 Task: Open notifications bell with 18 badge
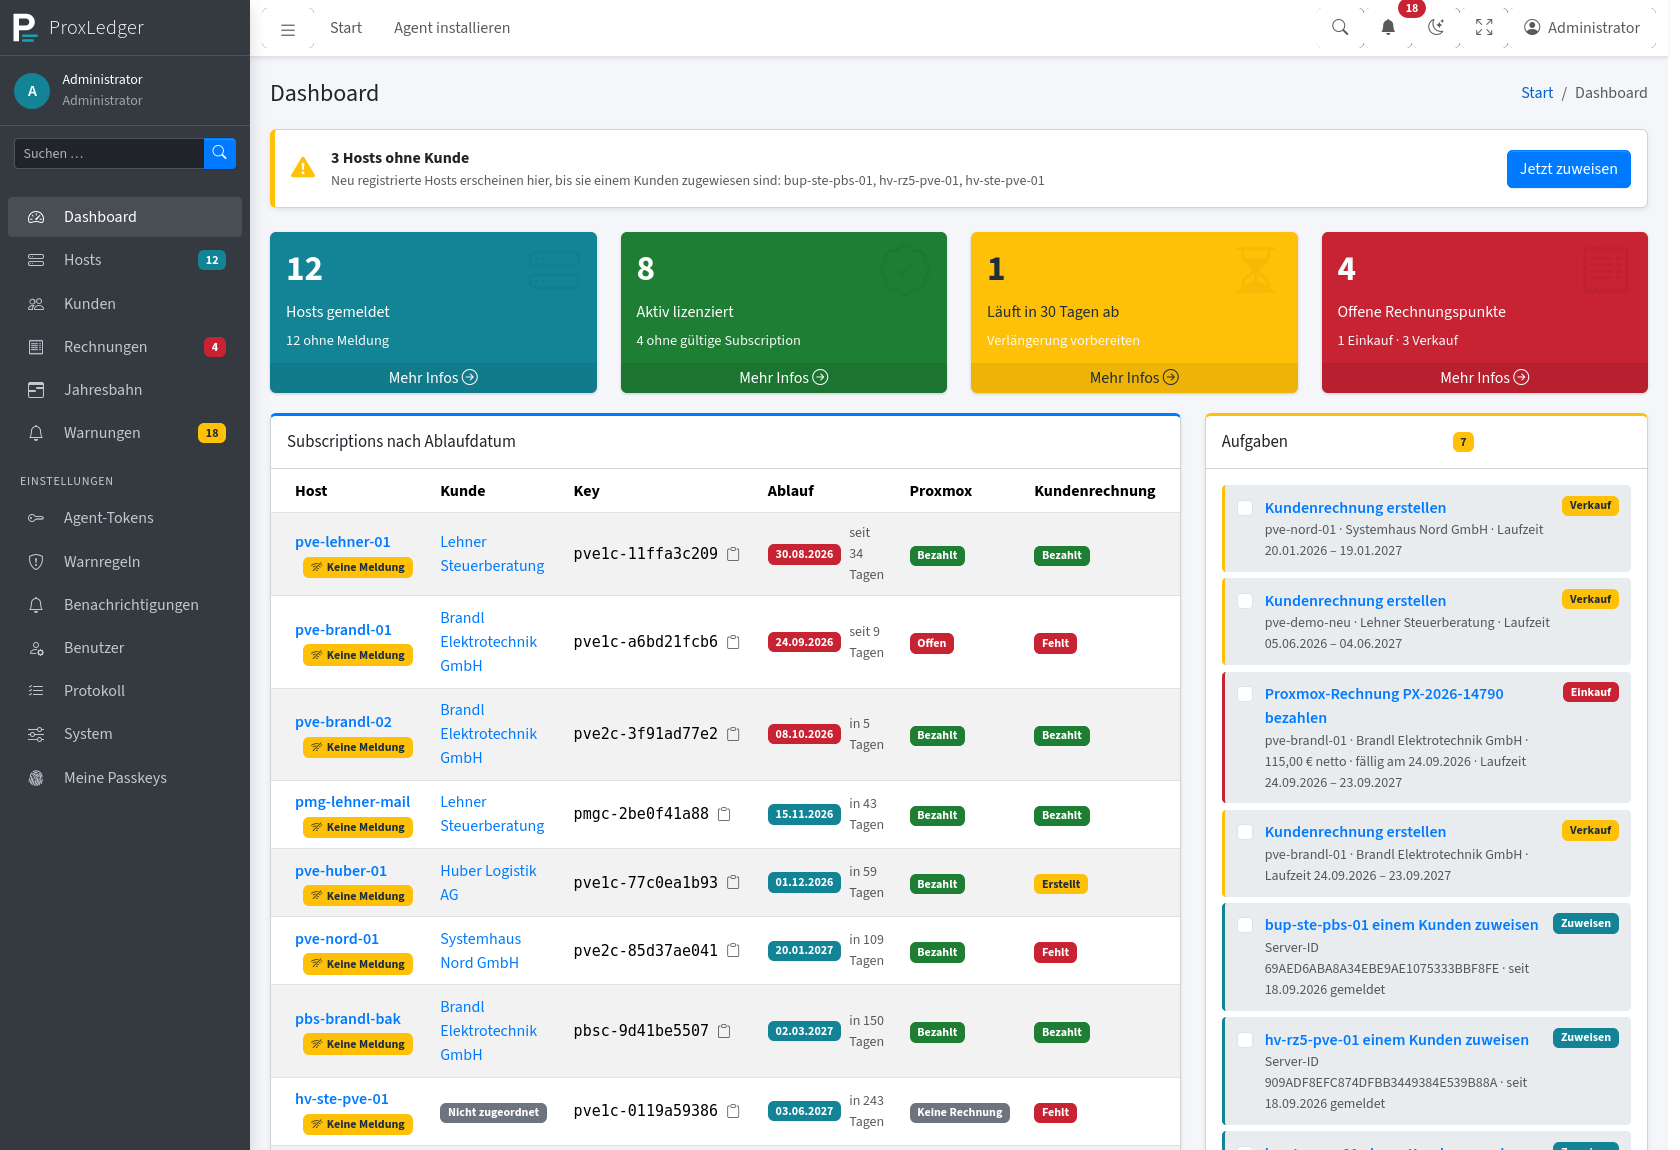point(1388,28)
